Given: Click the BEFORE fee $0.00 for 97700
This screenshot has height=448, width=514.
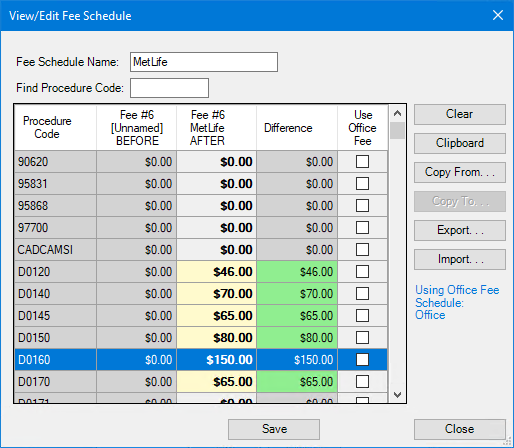Looking at the screenshot, I should (137, 228).
